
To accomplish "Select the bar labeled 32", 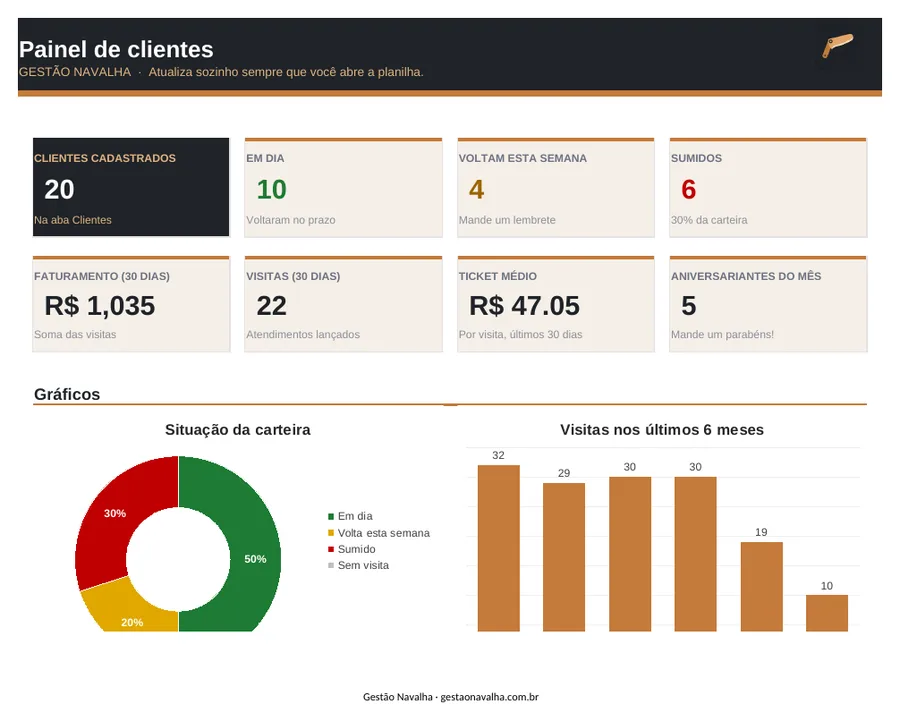I will pyautogui.click(x=499, y=548).
